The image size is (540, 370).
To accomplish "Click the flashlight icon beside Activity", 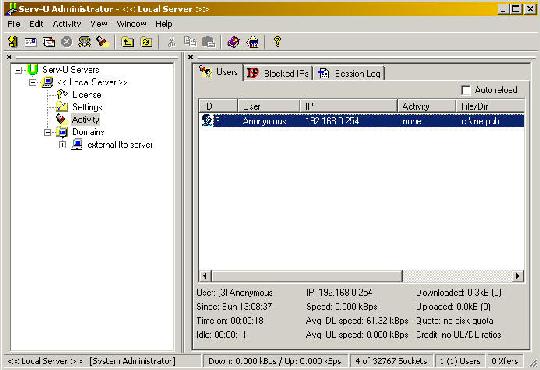I will 61,119.
